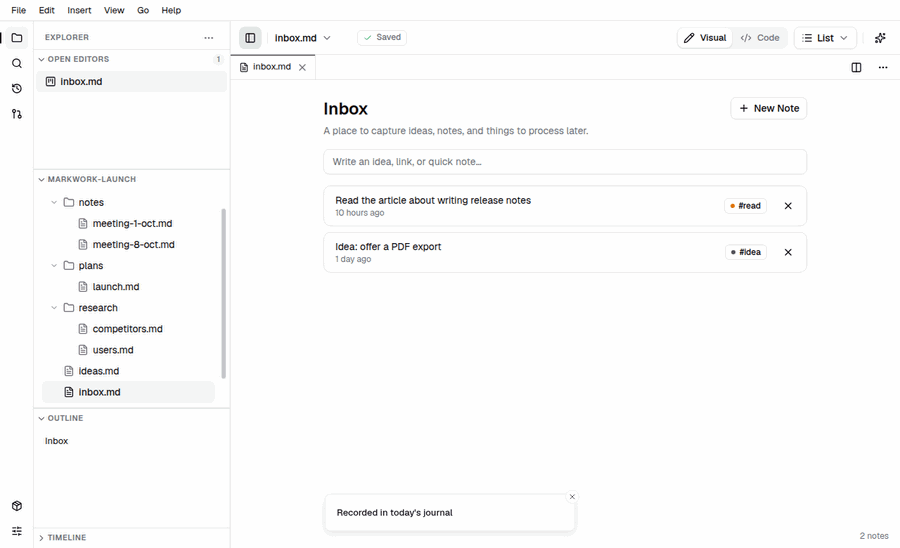The image size is (900, 548).
Task: Open users.md in the research folder
Action: point(112,350)
